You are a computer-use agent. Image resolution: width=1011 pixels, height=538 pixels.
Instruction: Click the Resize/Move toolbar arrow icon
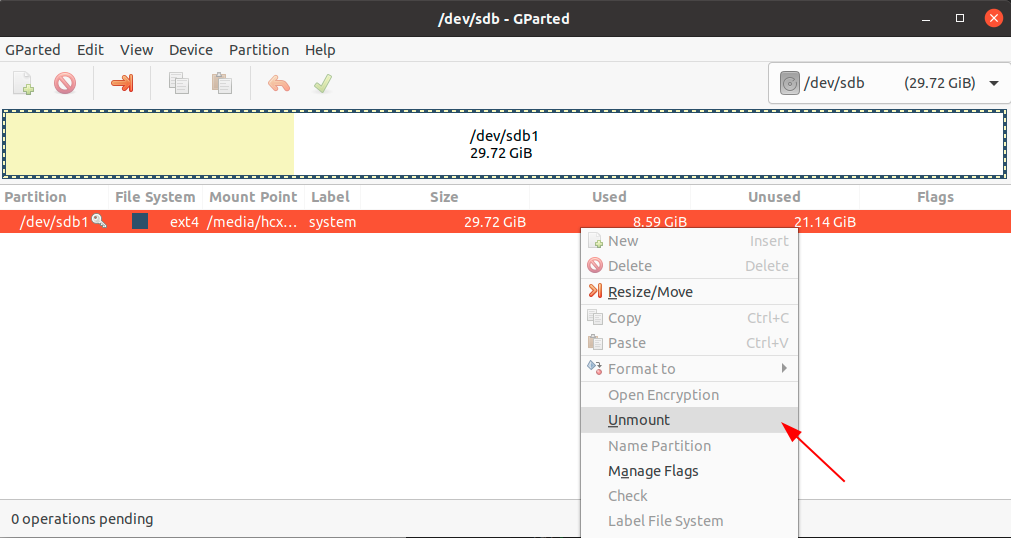pyautogui.click(x=122, y=83)
